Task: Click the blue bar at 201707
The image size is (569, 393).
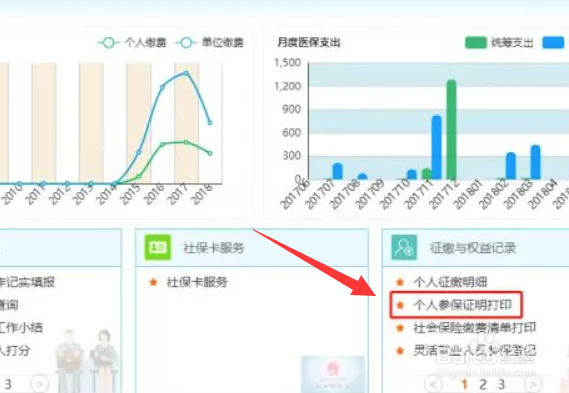Action: [x=337, y=171]
